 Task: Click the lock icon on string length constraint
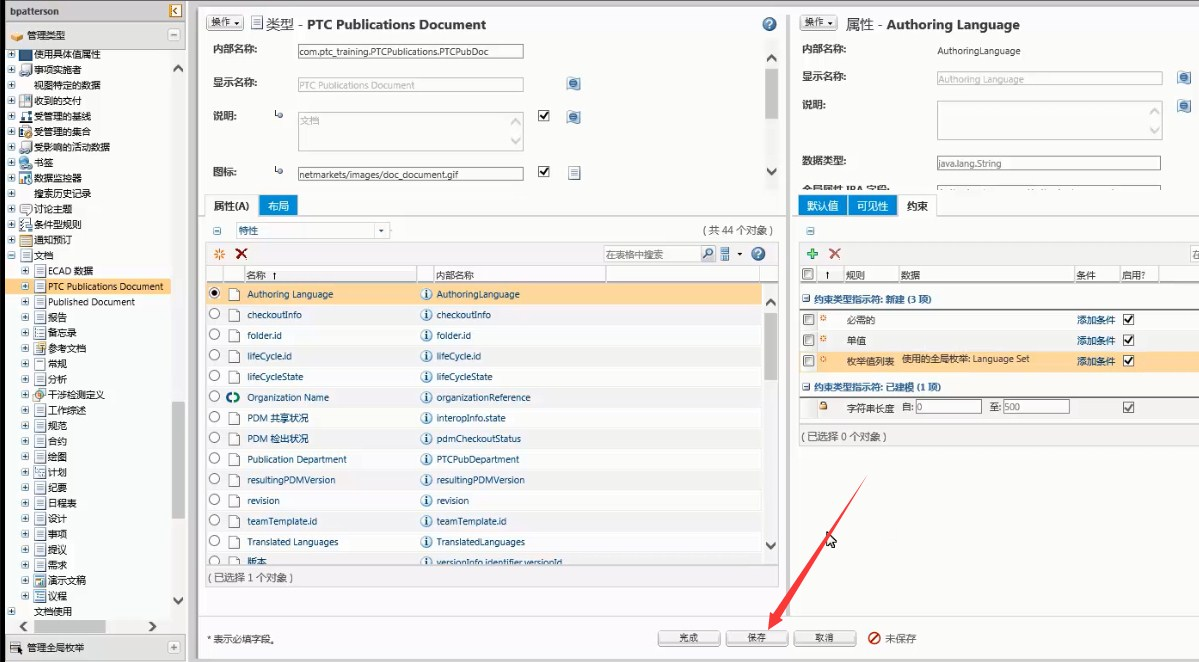pyautogui.click(x=823, y=406)
